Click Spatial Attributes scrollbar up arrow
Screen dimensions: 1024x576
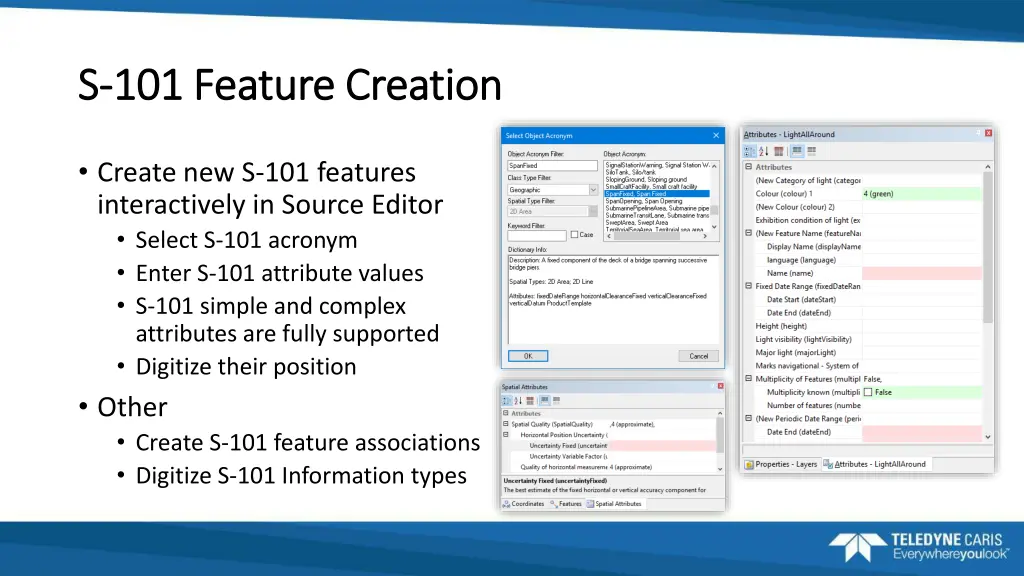(x=720, y=413)
